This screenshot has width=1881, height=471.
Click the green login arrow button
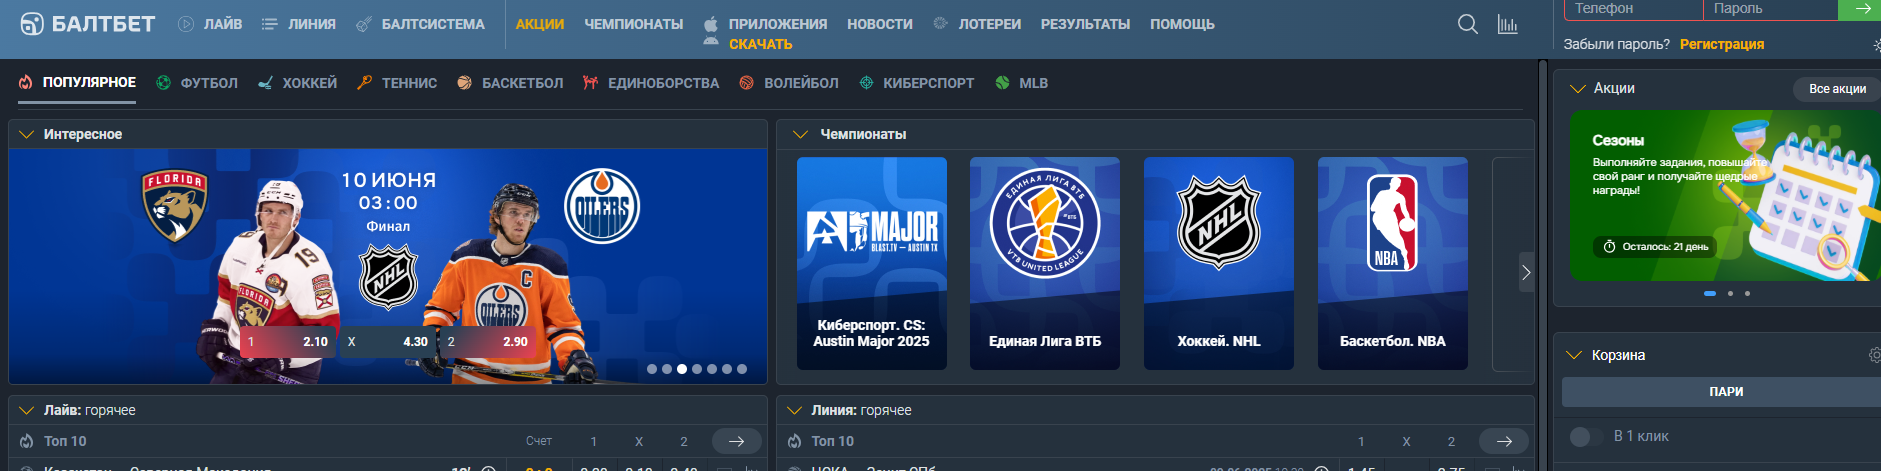coord(1860,9)
